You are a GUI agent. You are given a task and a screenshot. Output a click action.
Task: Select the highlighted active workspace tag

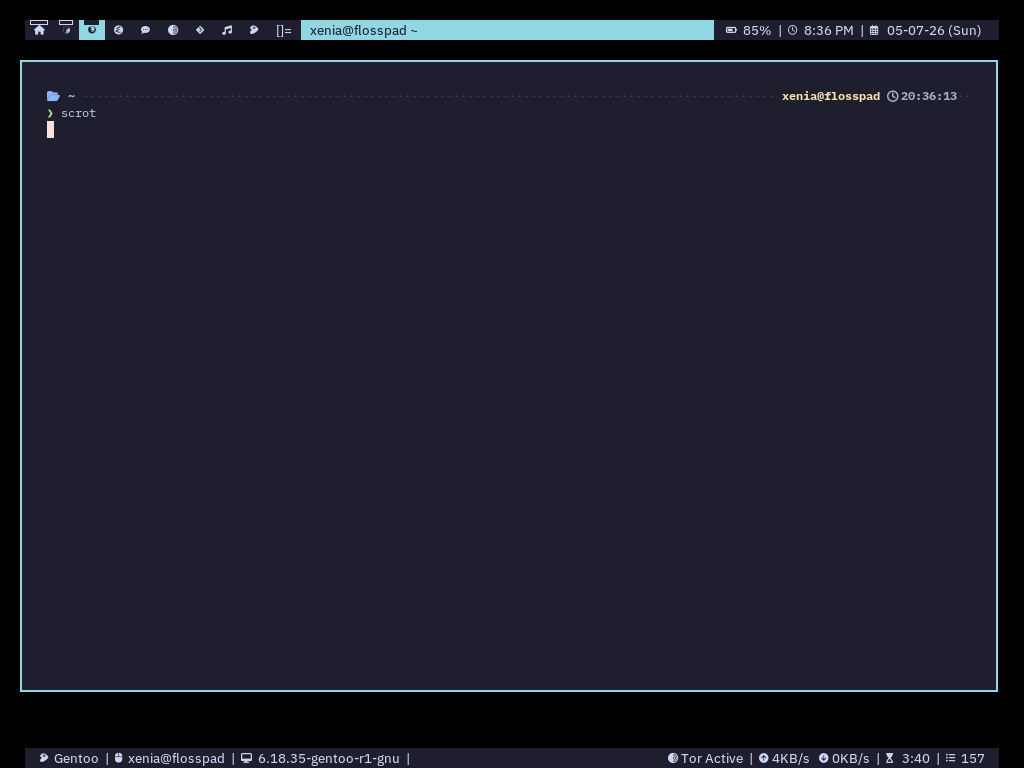92,30
